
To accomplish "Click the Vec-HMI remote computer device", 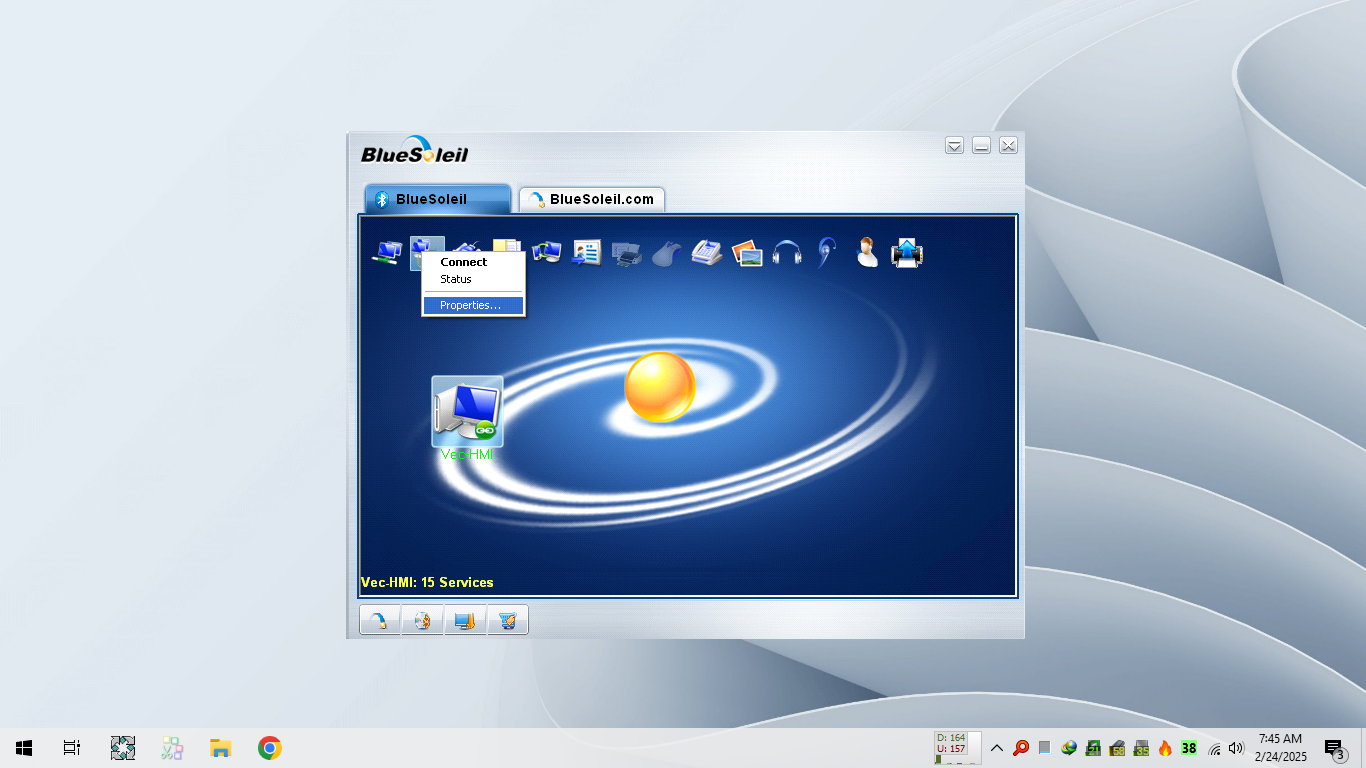I will [x=467, y=411].
